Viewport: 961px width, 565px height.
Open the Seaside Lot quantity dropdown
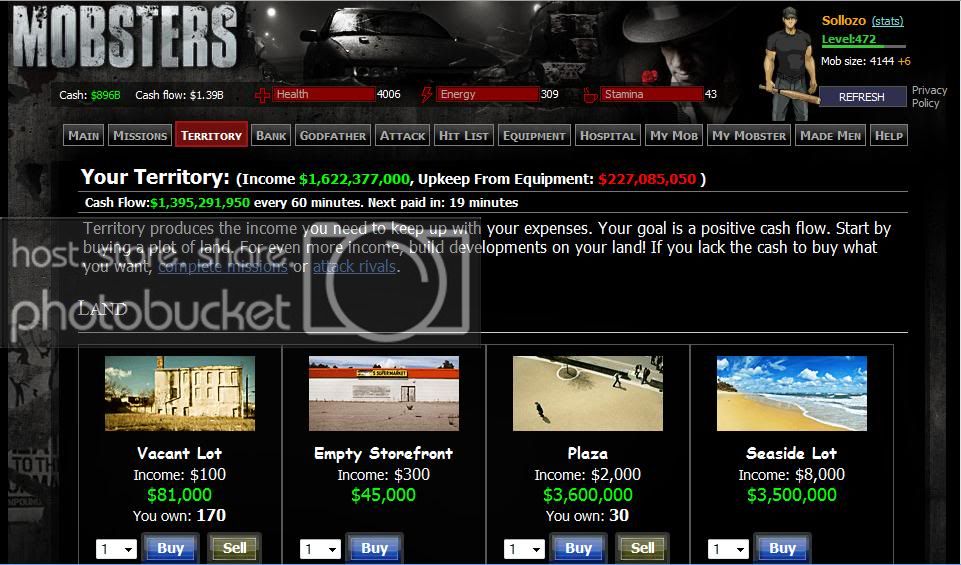(x=728, y=549)
